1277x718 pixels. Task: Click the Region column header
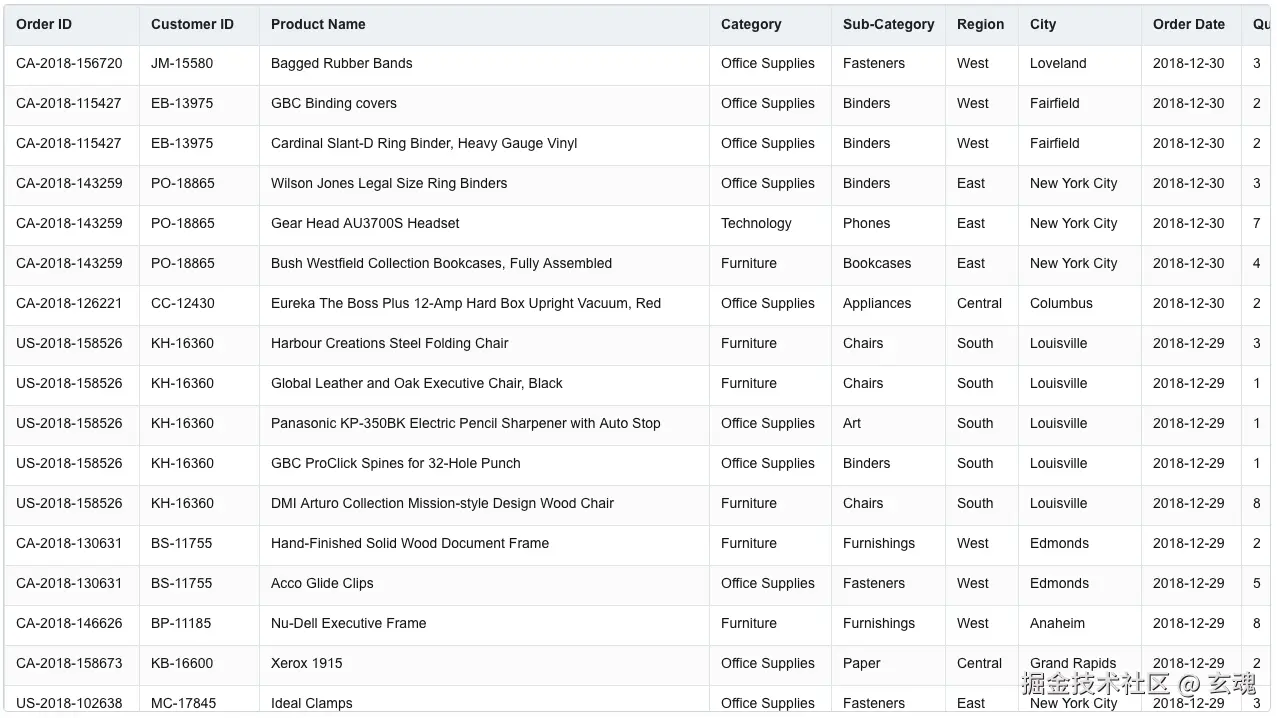(x=980, y=24)
